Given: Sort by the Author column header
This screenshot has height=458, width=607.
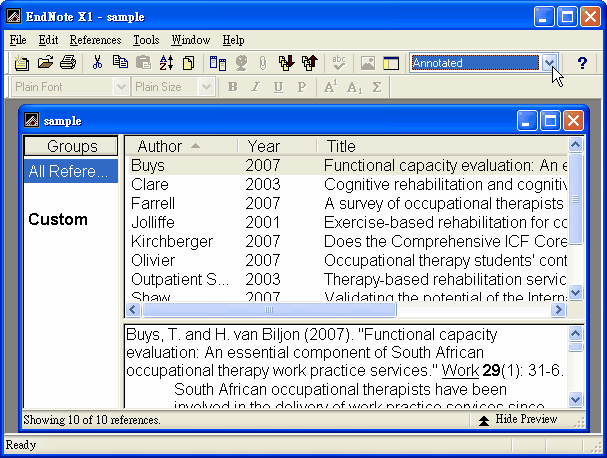Looking at the screenshot, I should [181, 146].
